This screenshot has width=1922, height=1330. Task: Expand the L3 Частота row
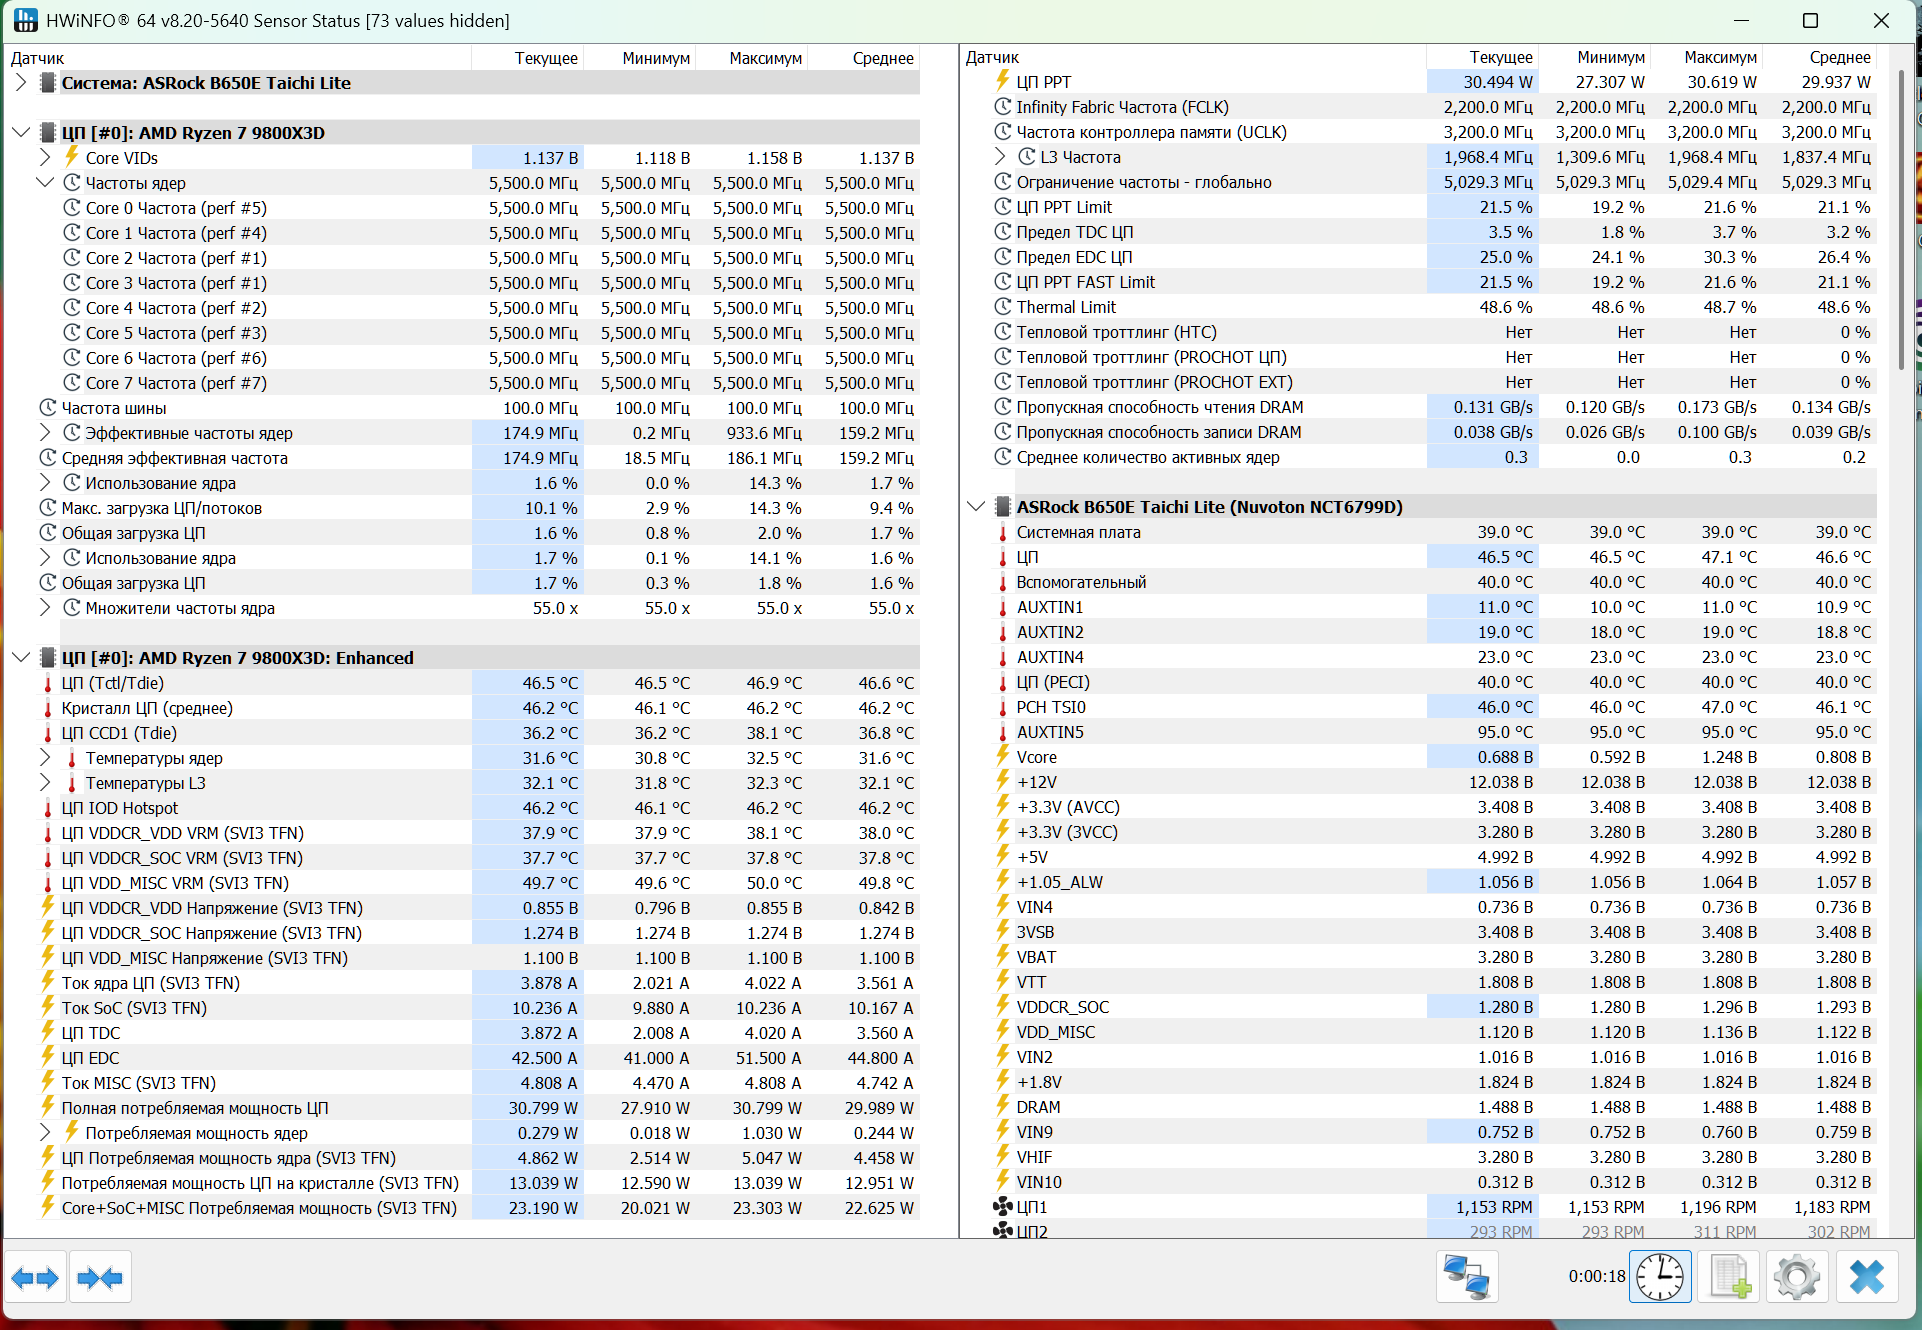click(1000, 157)
